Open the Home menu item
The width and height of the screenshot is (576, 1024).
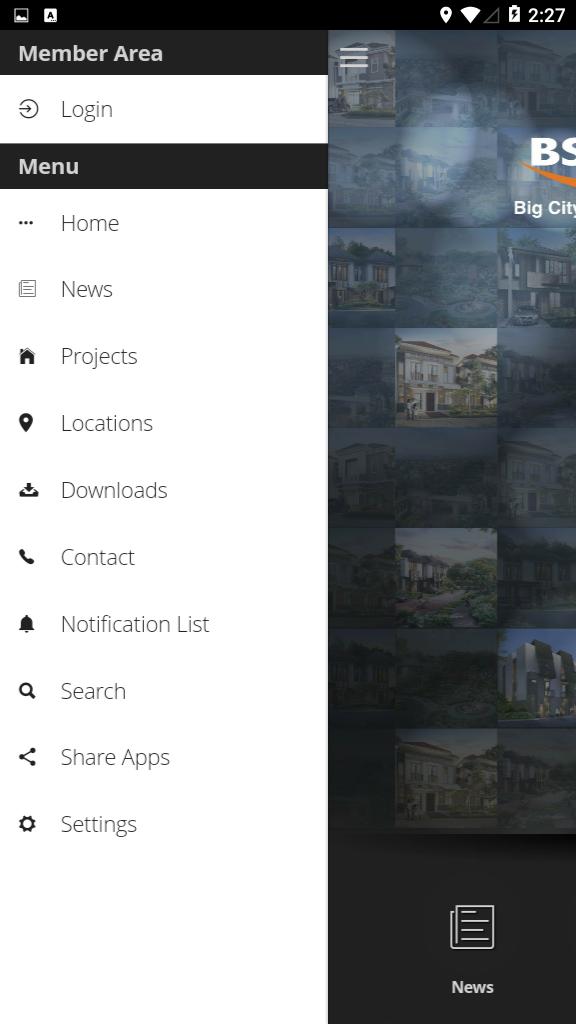(x=164, y=223)
